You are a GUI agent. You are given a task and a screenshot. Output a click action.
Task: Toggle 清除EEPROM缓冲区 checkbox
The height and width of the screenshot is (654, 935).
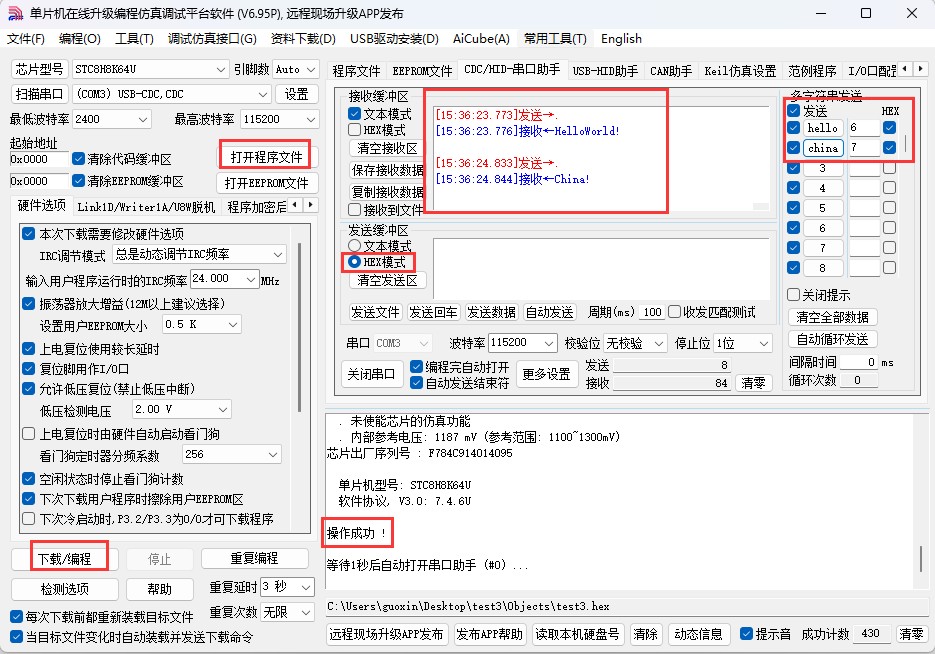point(78,181)
